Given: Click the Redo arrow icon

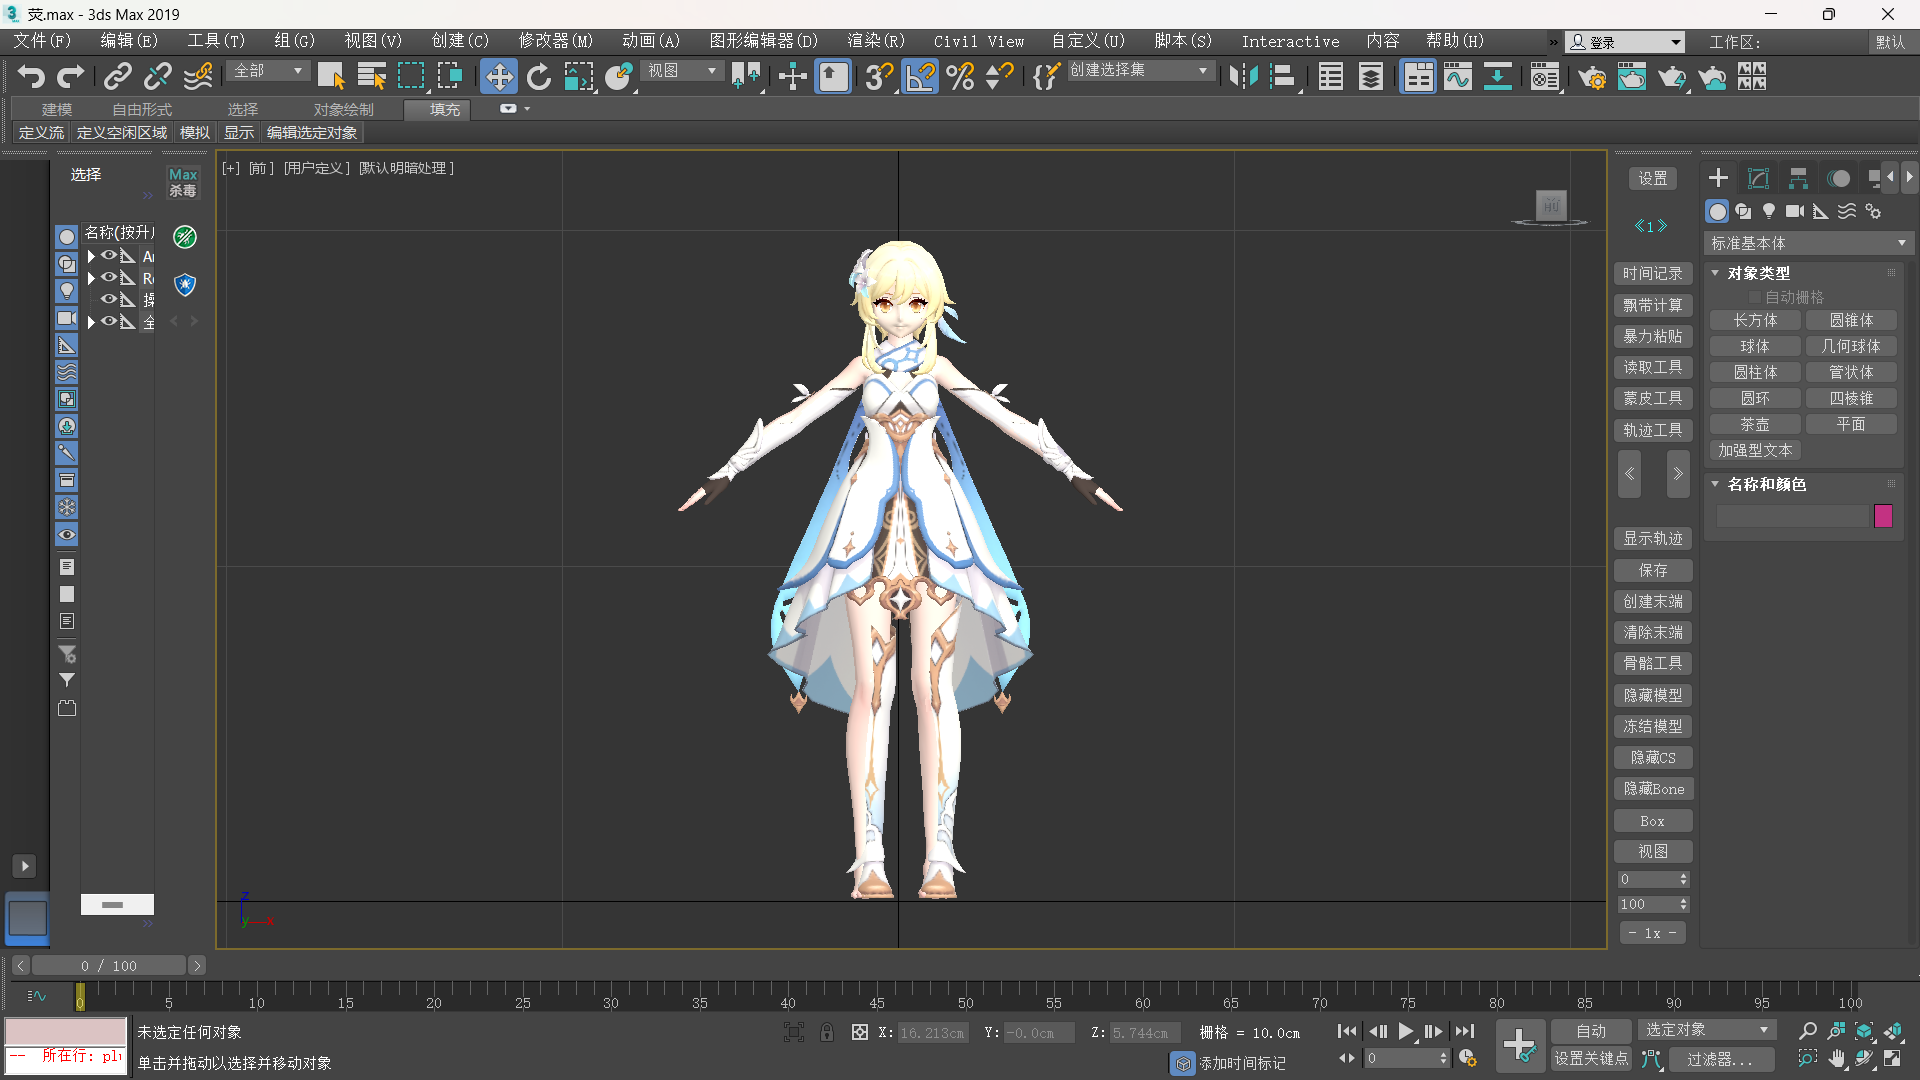Looking at the screenshot, I should [70, 77].
